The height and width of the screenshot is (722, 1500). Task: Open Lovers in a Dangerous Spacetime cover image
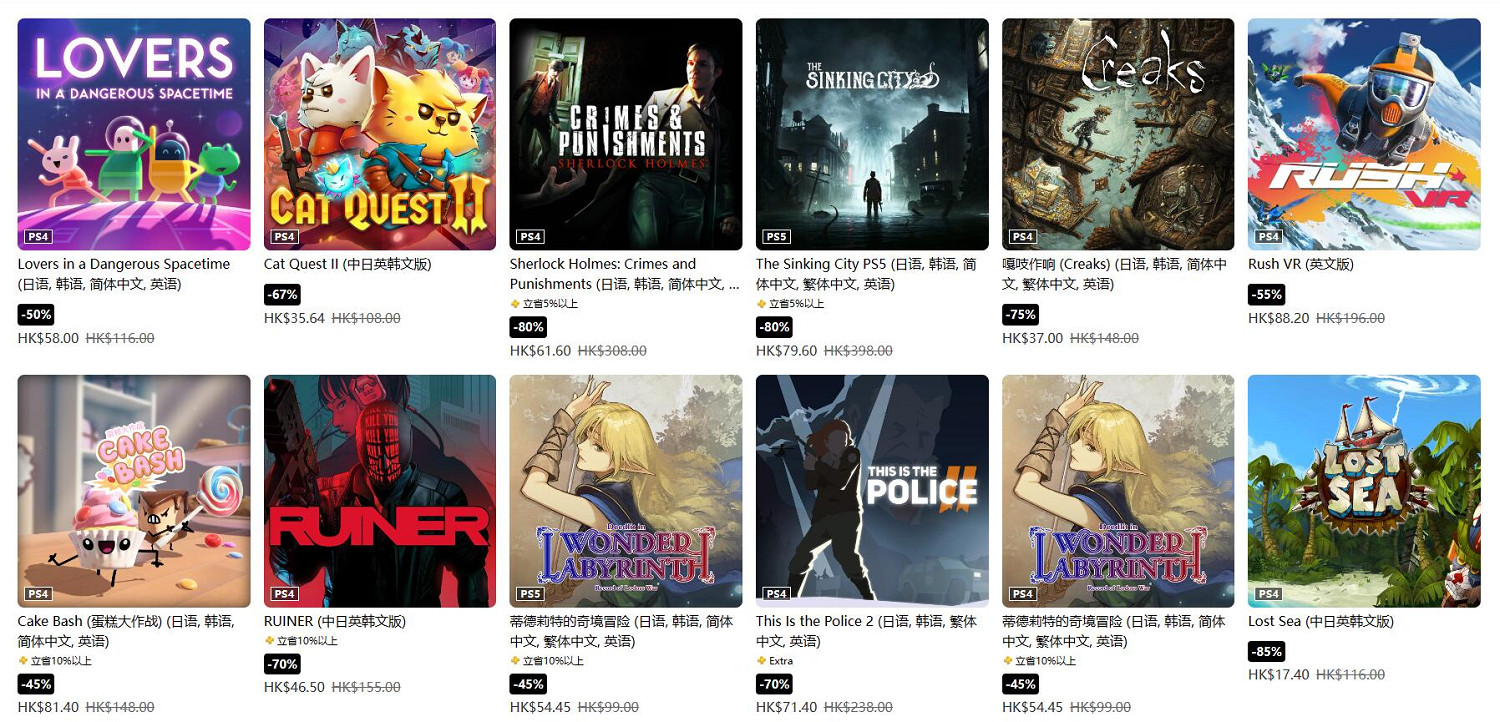point(134,134)
